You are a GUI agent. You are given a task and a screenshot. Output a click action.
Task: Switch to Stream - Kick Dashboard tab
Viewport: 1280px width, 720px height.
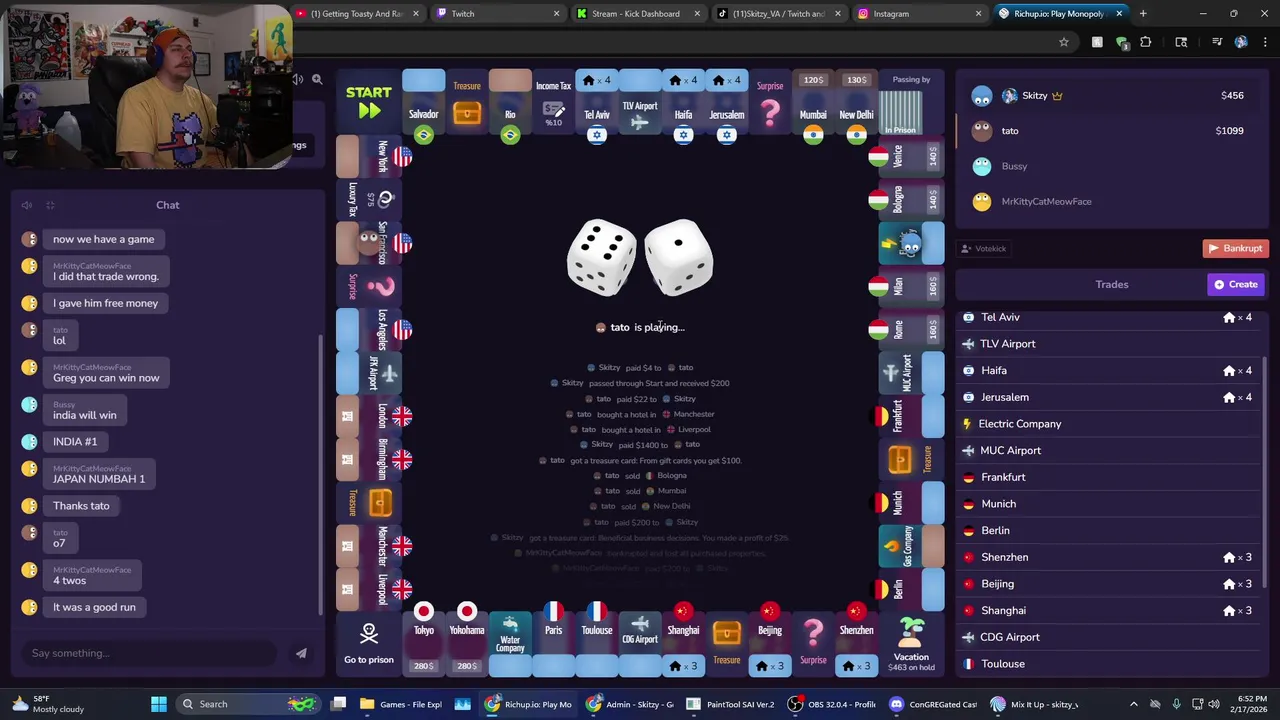[639, 14]
